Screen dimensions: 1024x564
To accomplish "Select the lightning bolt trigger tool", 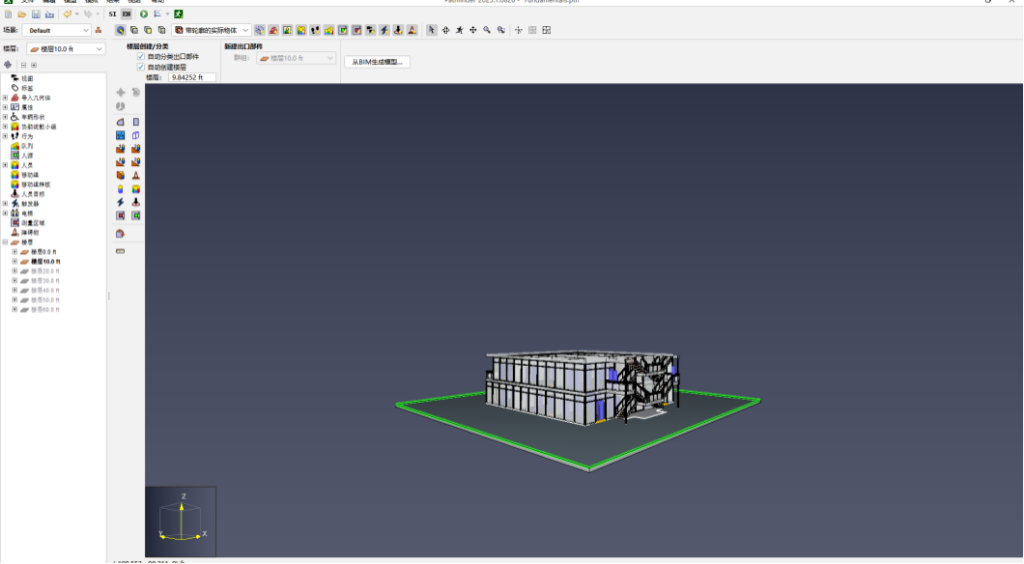I will click(x=120, y=202).
